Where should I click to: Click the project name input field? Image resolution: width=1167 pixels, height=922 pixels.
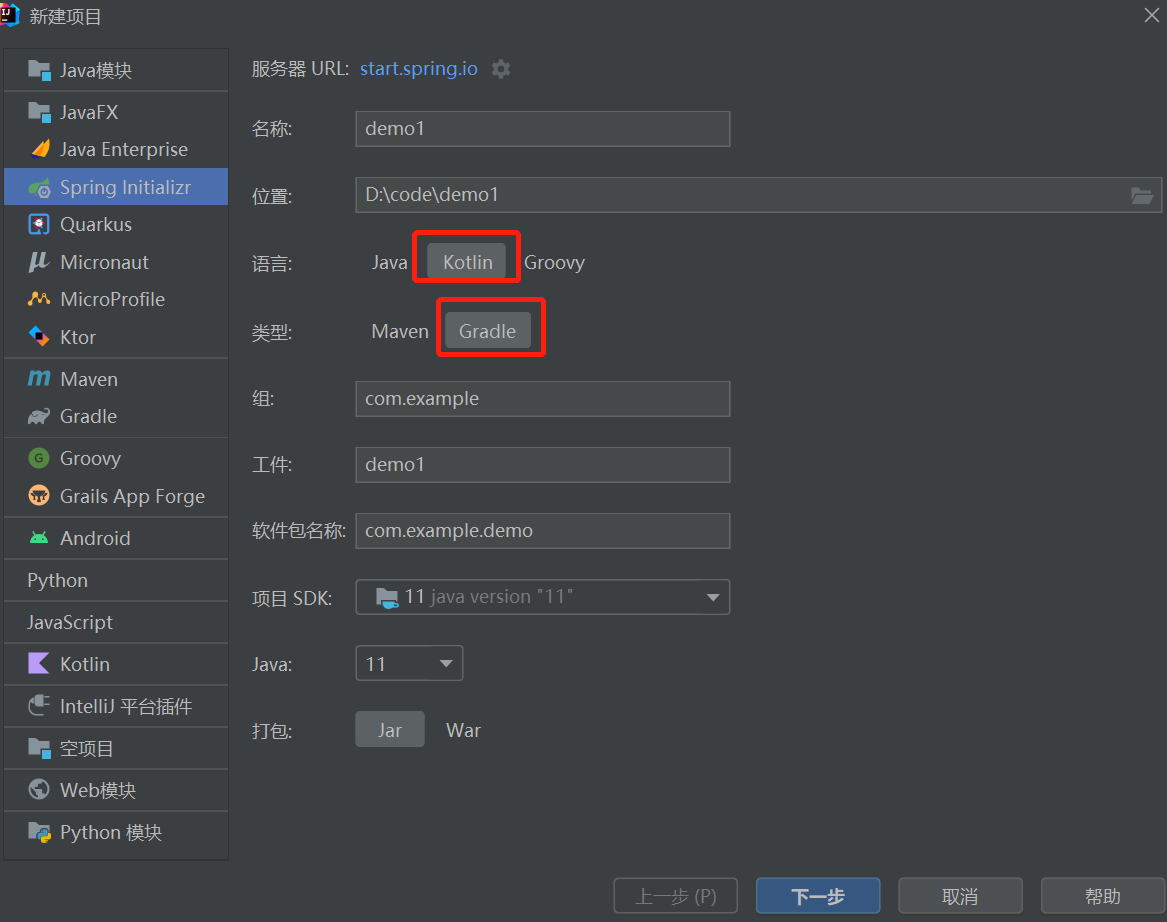coord(543,129)
